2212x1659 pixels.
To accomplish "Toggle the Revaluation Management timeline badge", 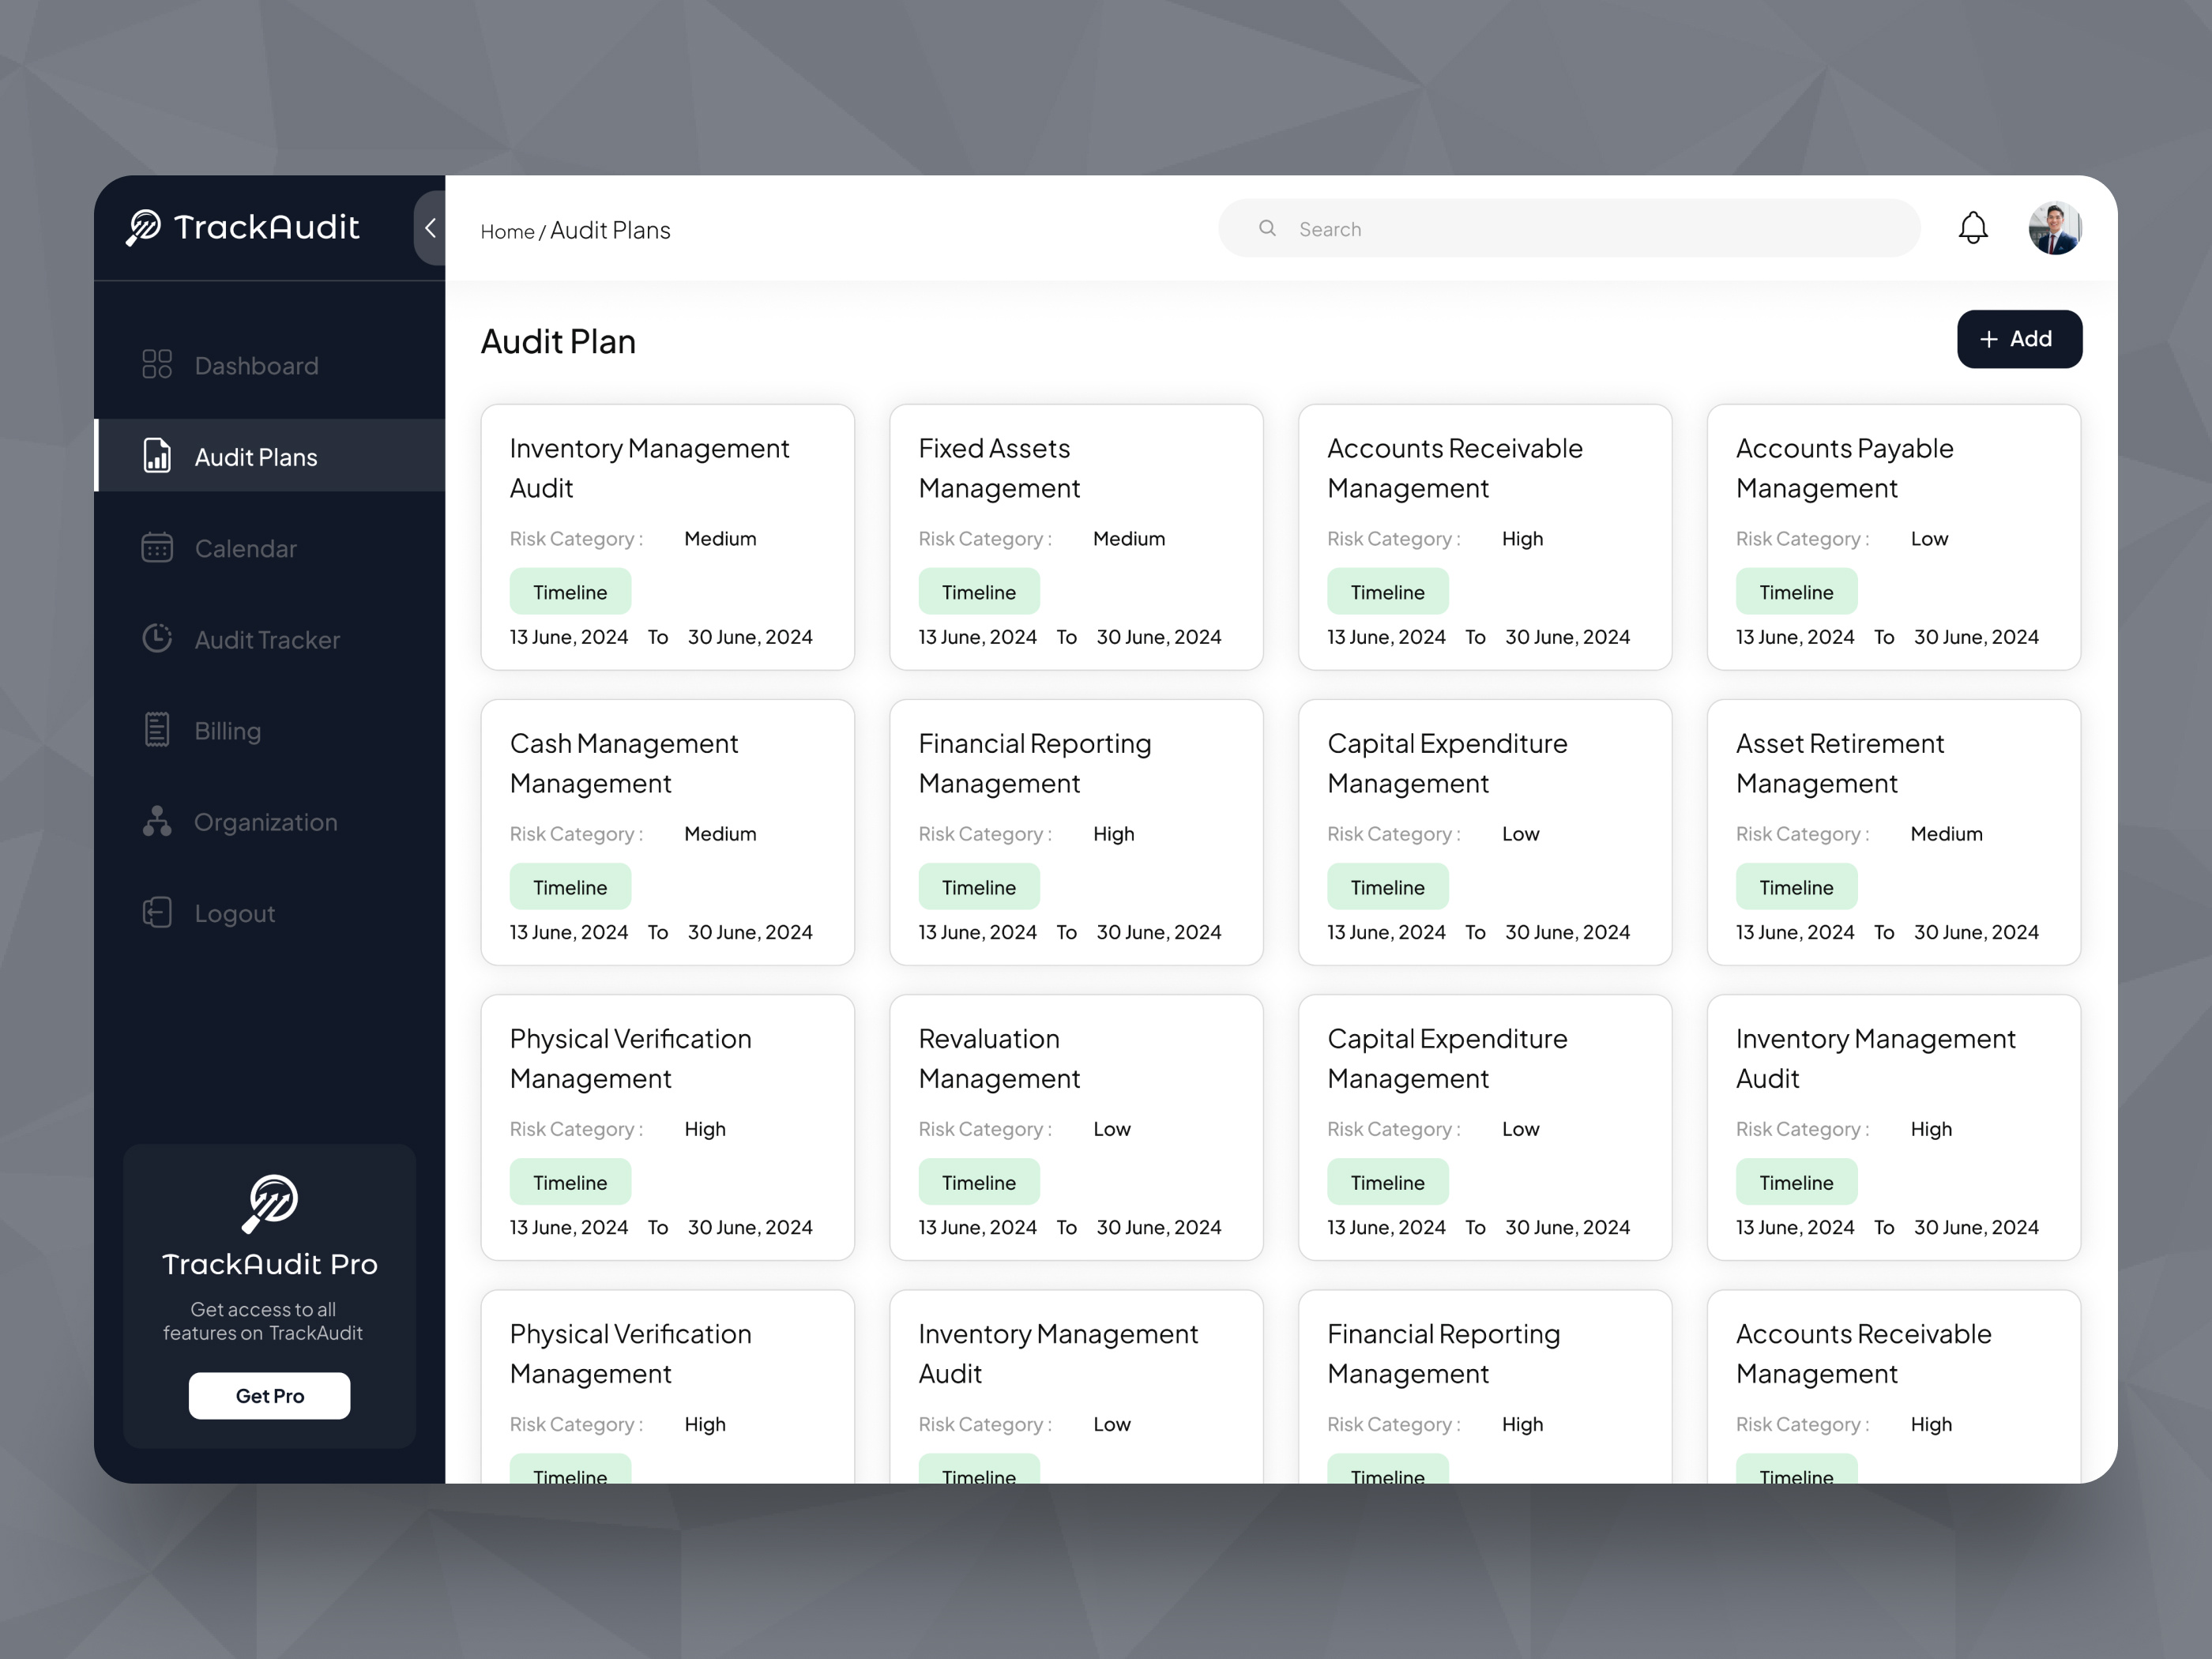I will click(978, 1181).
